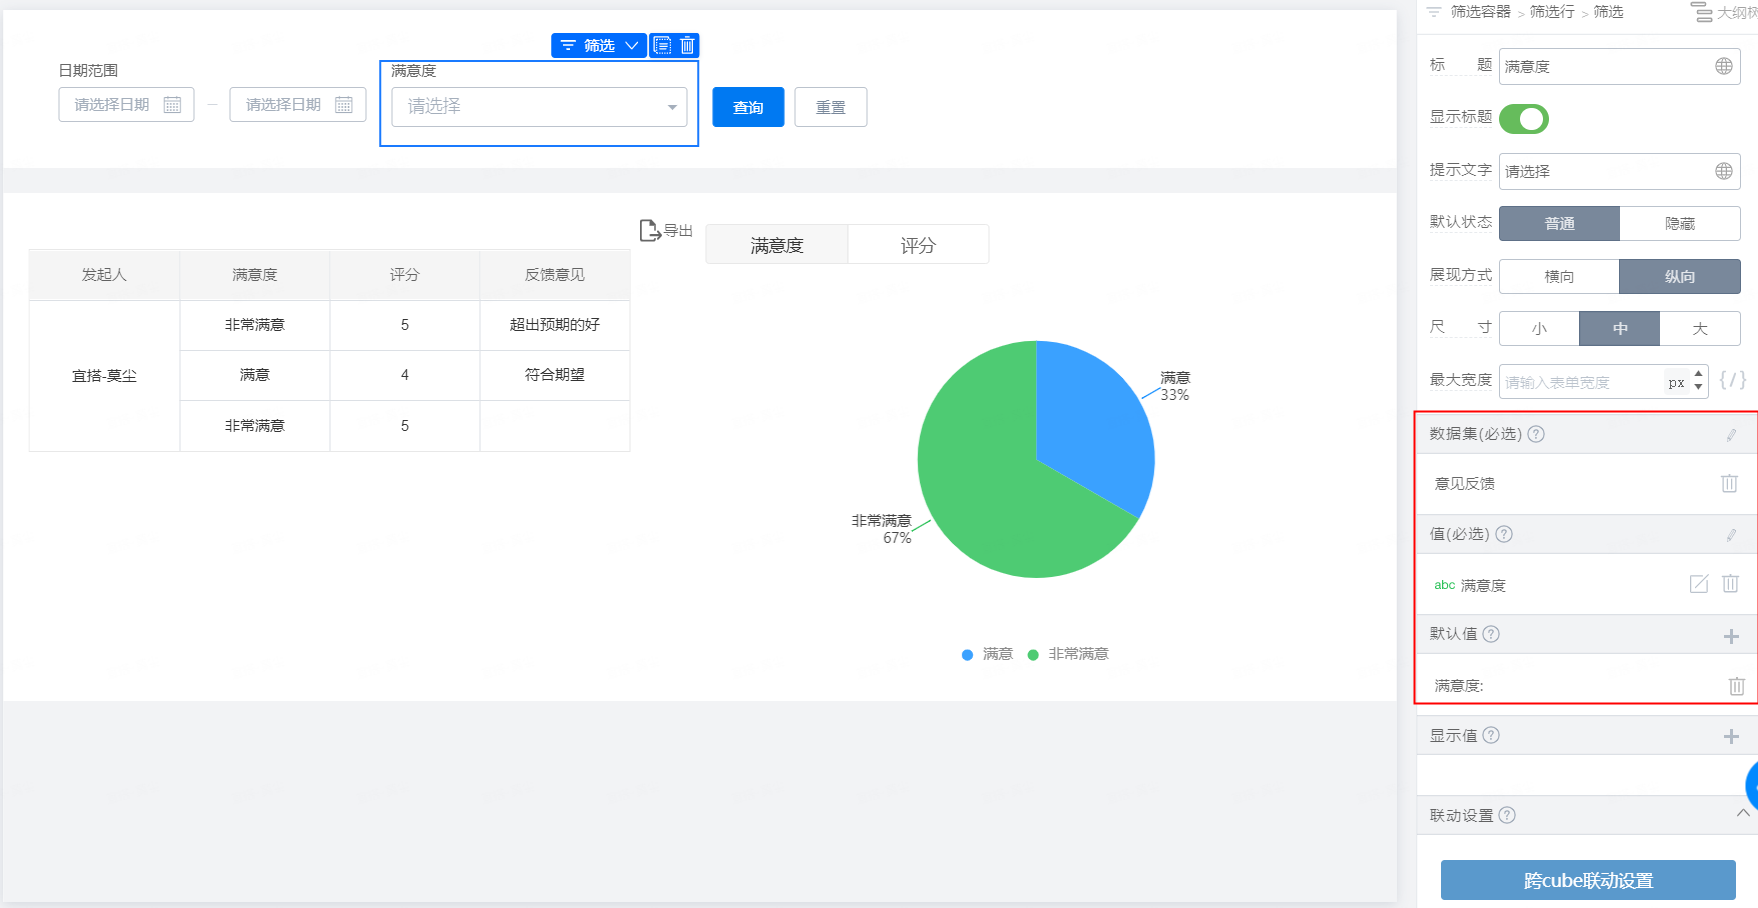Click help icon next to 值(必选)
Viewport: 1758px width, 908px height.
[1504, 534]
